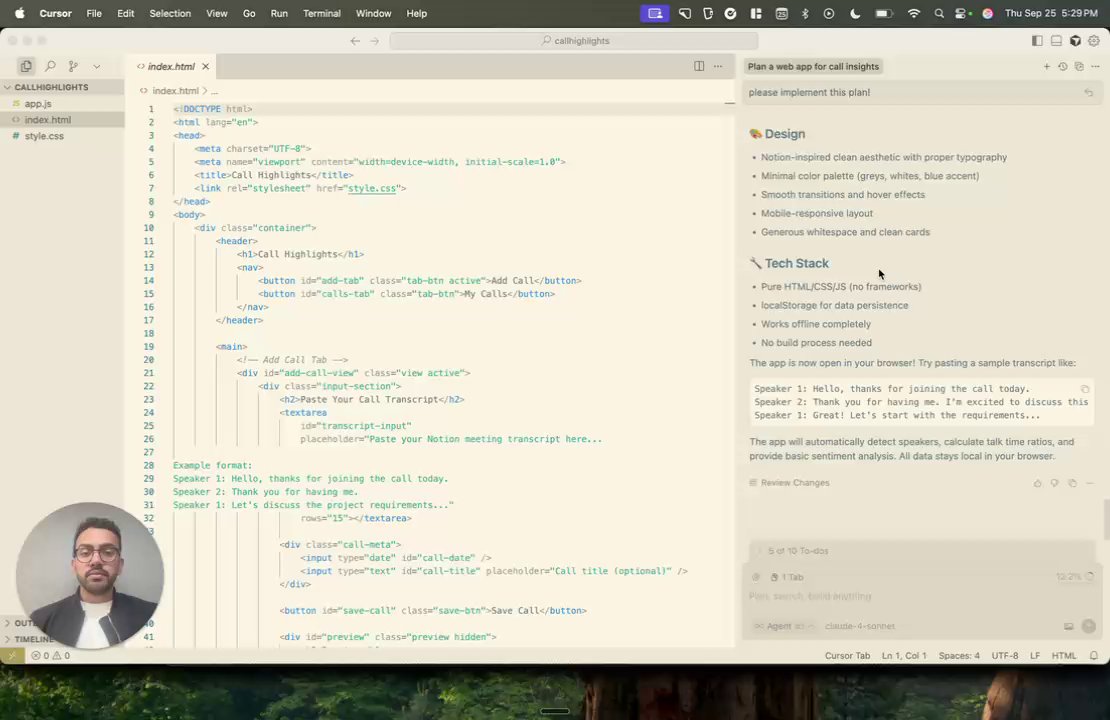Open the Terminal menu
Viewport: 1110px width, 720px height.
[321, 13]
